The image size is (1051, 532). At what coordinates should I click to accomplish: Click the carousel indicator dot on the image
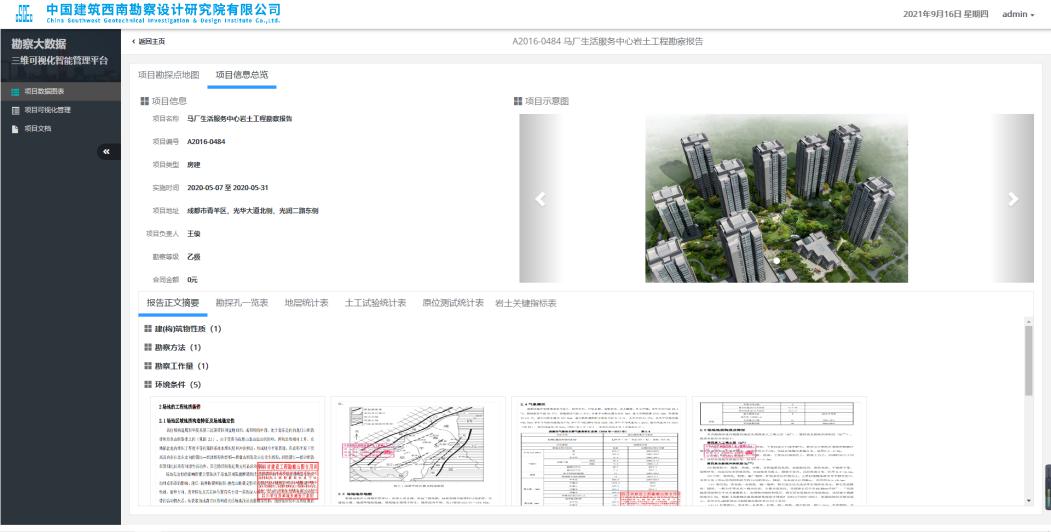776,260
